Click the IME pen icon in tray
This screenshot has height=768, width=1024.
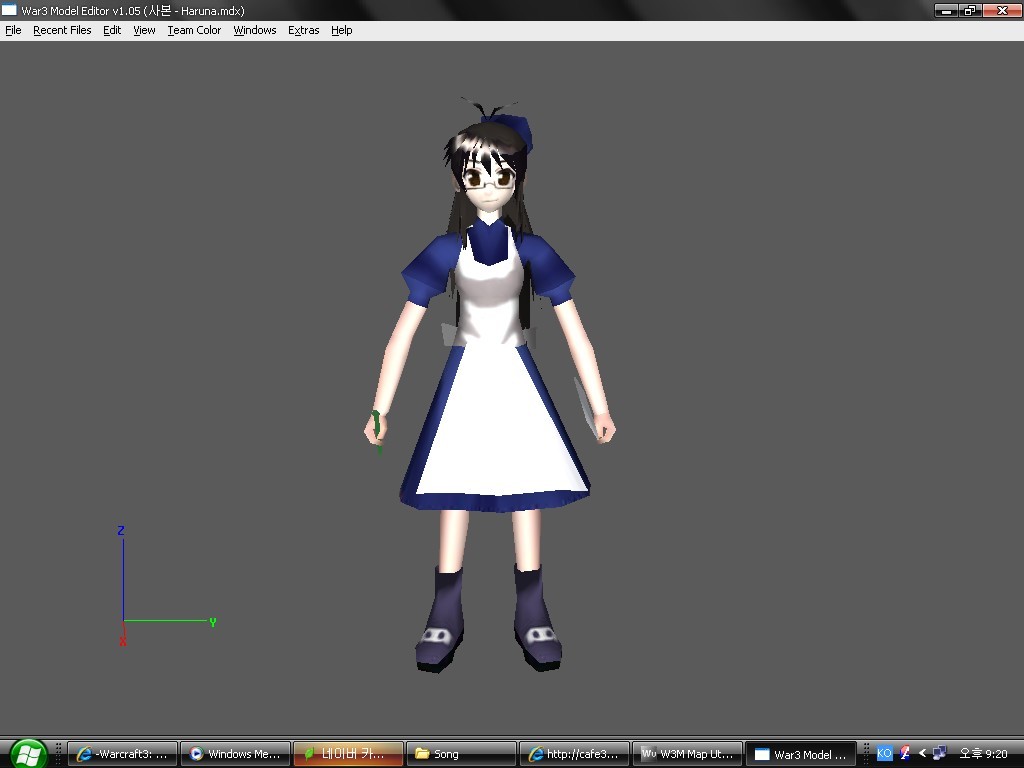tap(904, 753)
